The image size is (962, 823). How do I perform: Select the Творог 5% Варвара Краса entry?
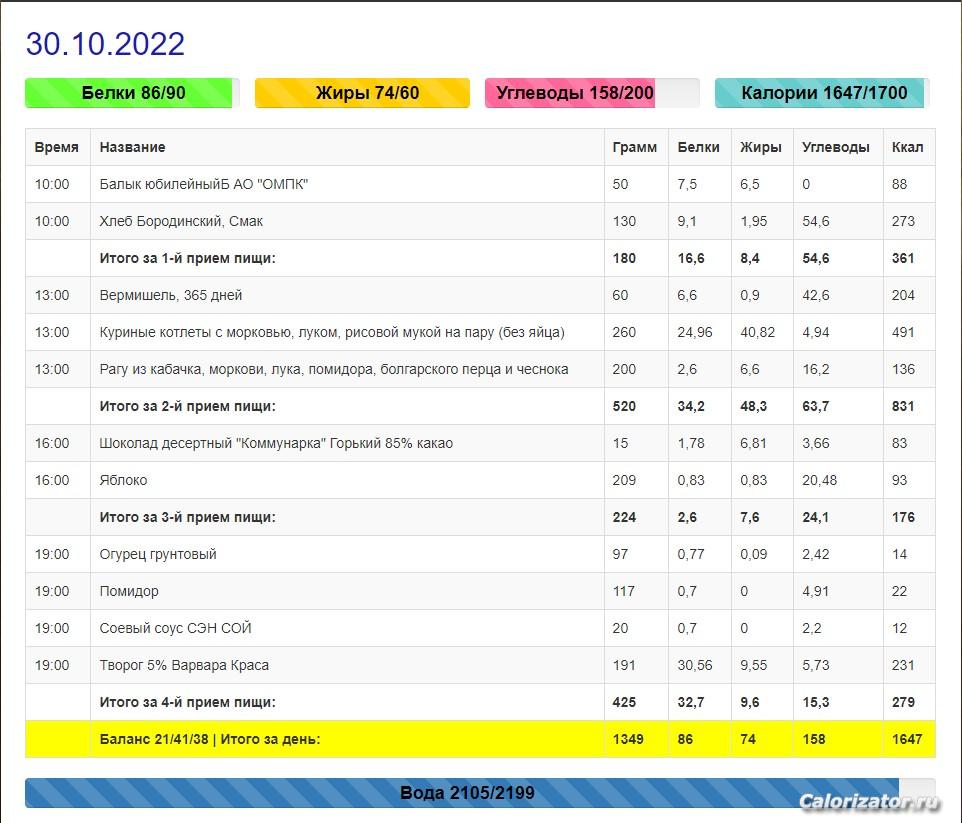click(x=184, y=665)
